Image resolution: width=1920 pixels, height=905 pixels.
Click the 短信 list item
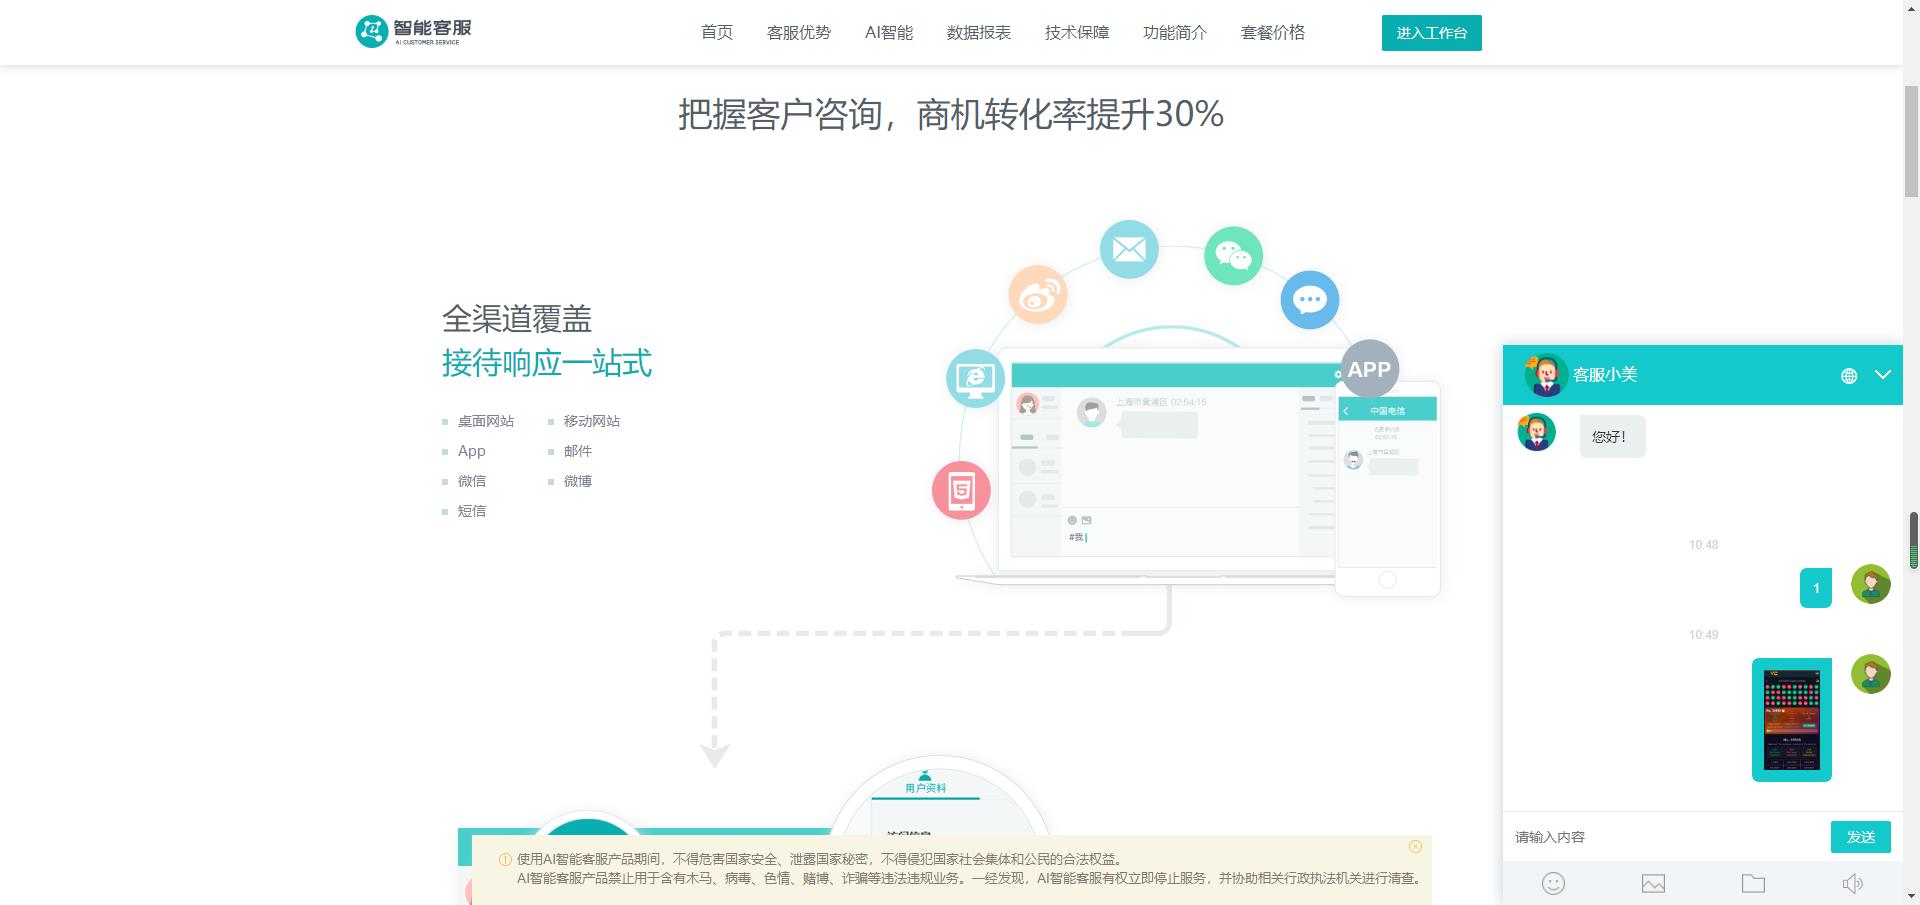click(472, 511)
